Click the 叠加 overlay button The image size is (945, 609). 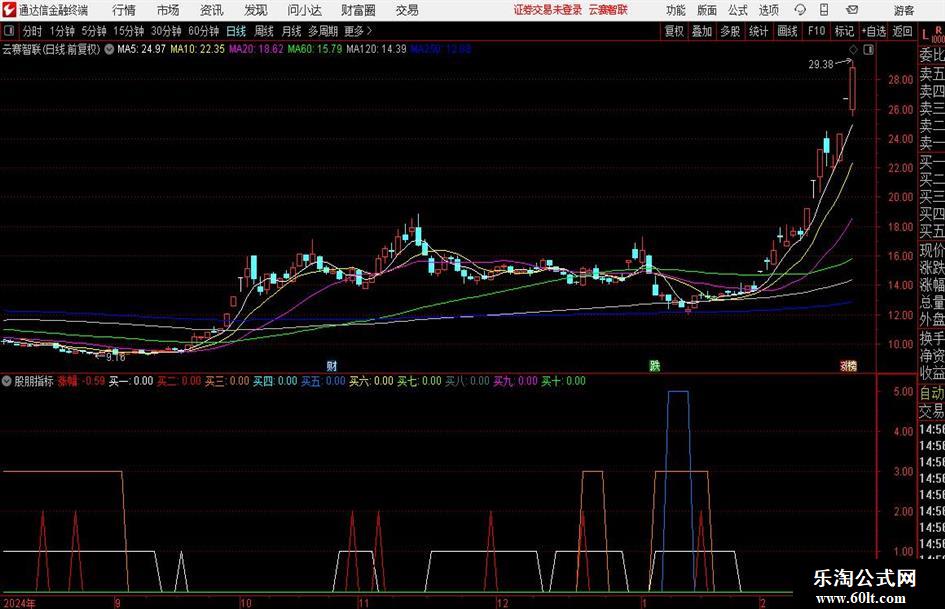702,31
